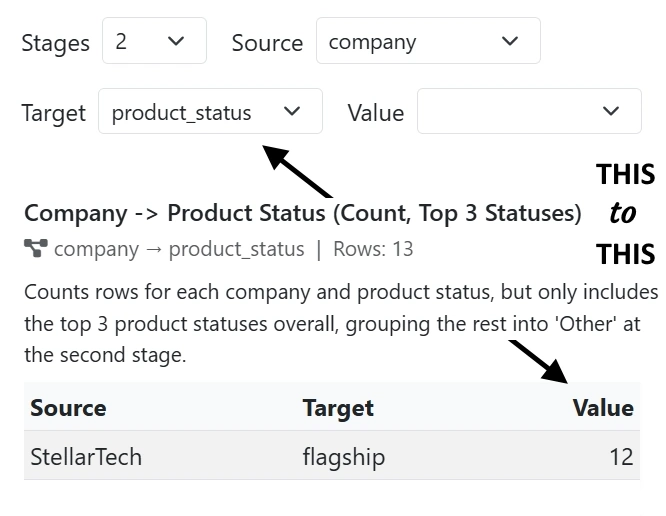Select the value 12 cell

(x=621, y=457)
